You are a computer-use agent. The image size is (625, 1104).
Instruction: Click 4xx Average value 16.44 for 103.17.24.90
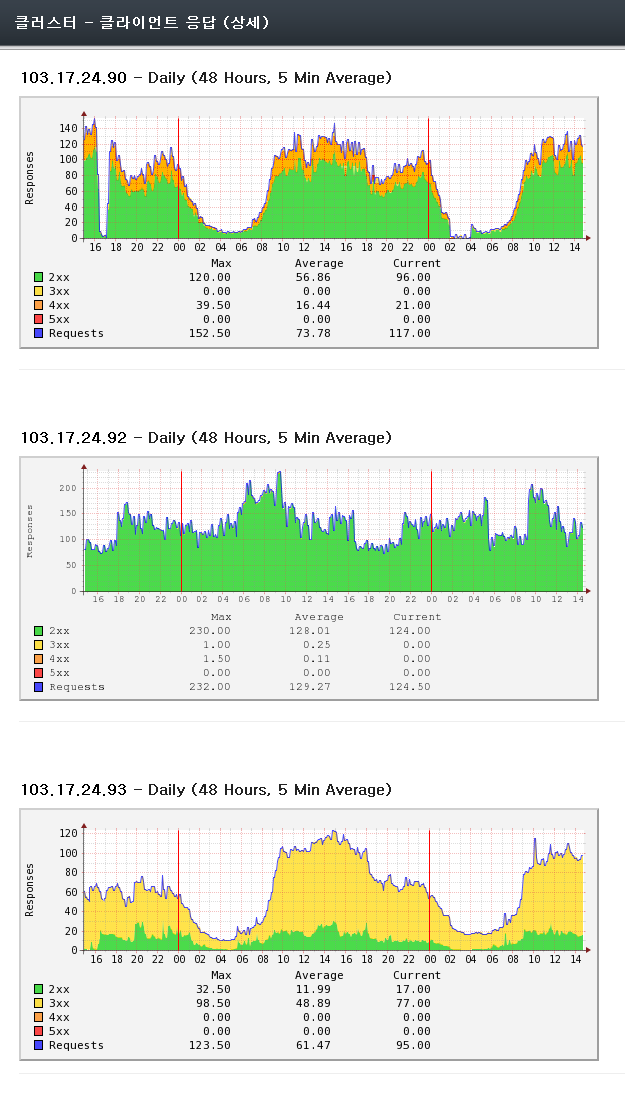tap(313, 306)
